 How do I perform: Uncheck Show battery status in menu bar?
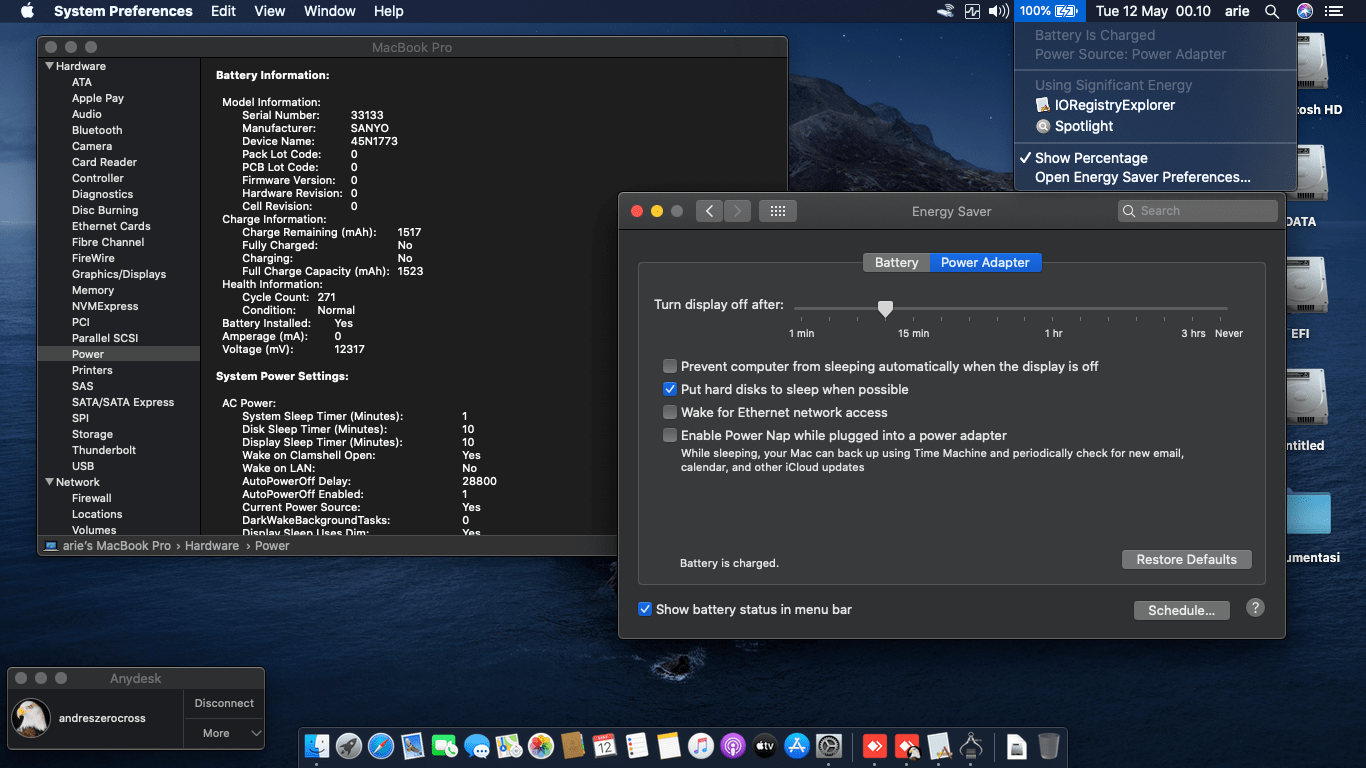(x=645, y=609)
